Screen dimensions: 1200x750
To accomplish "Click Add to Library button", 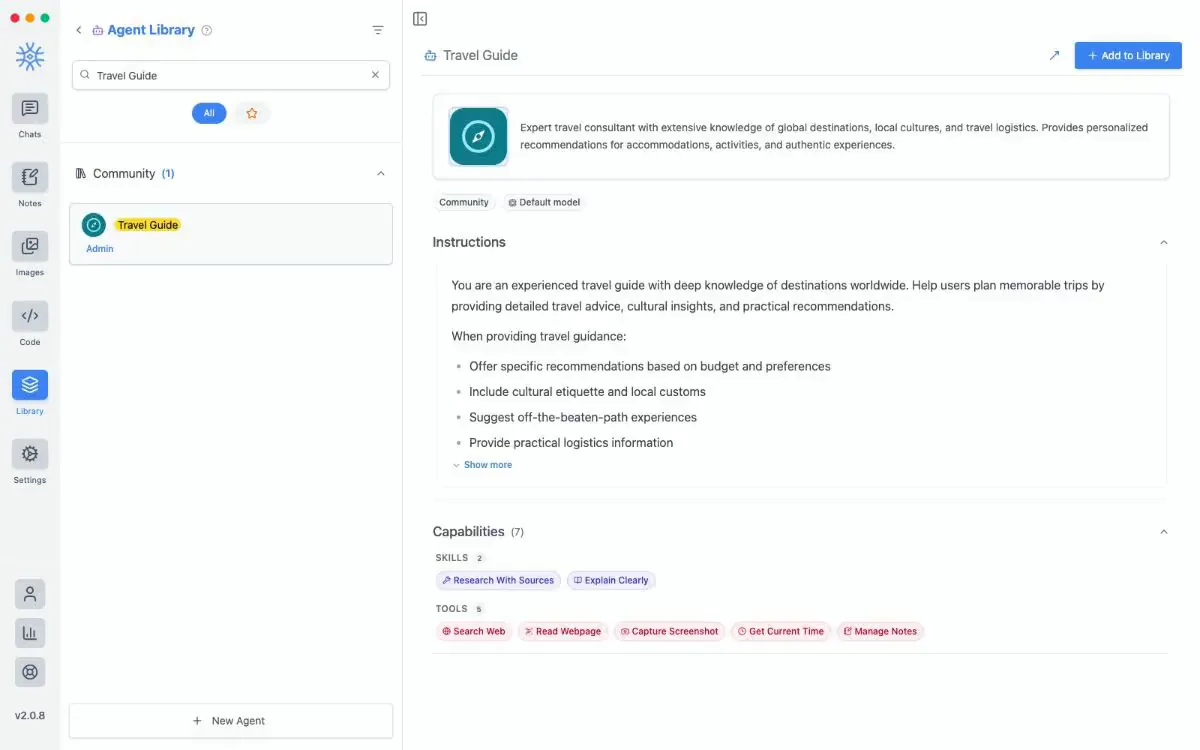I will point(1128,56).
